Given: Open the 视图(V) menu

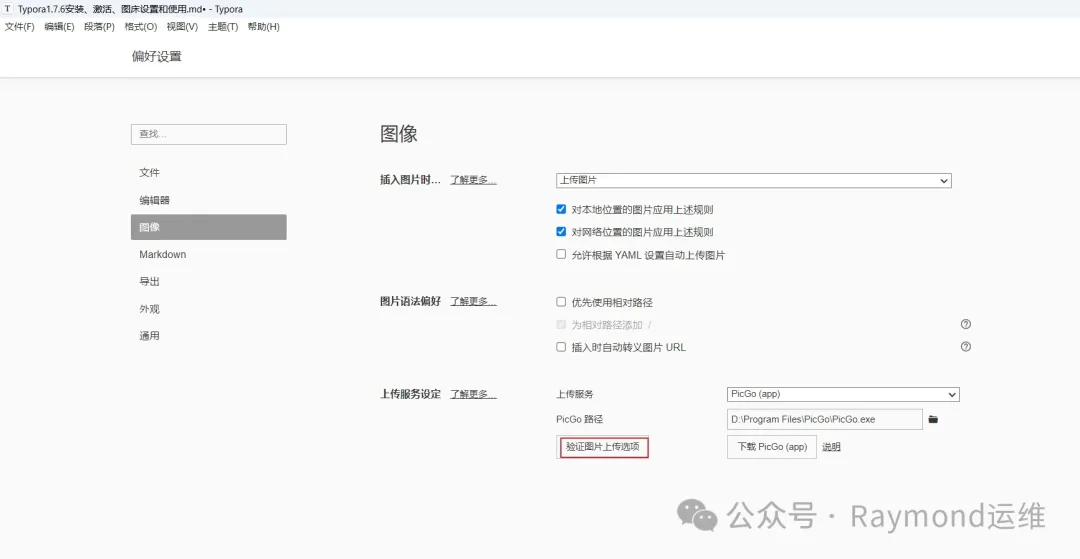Looking at the screenshot, I should click(182, 27).
